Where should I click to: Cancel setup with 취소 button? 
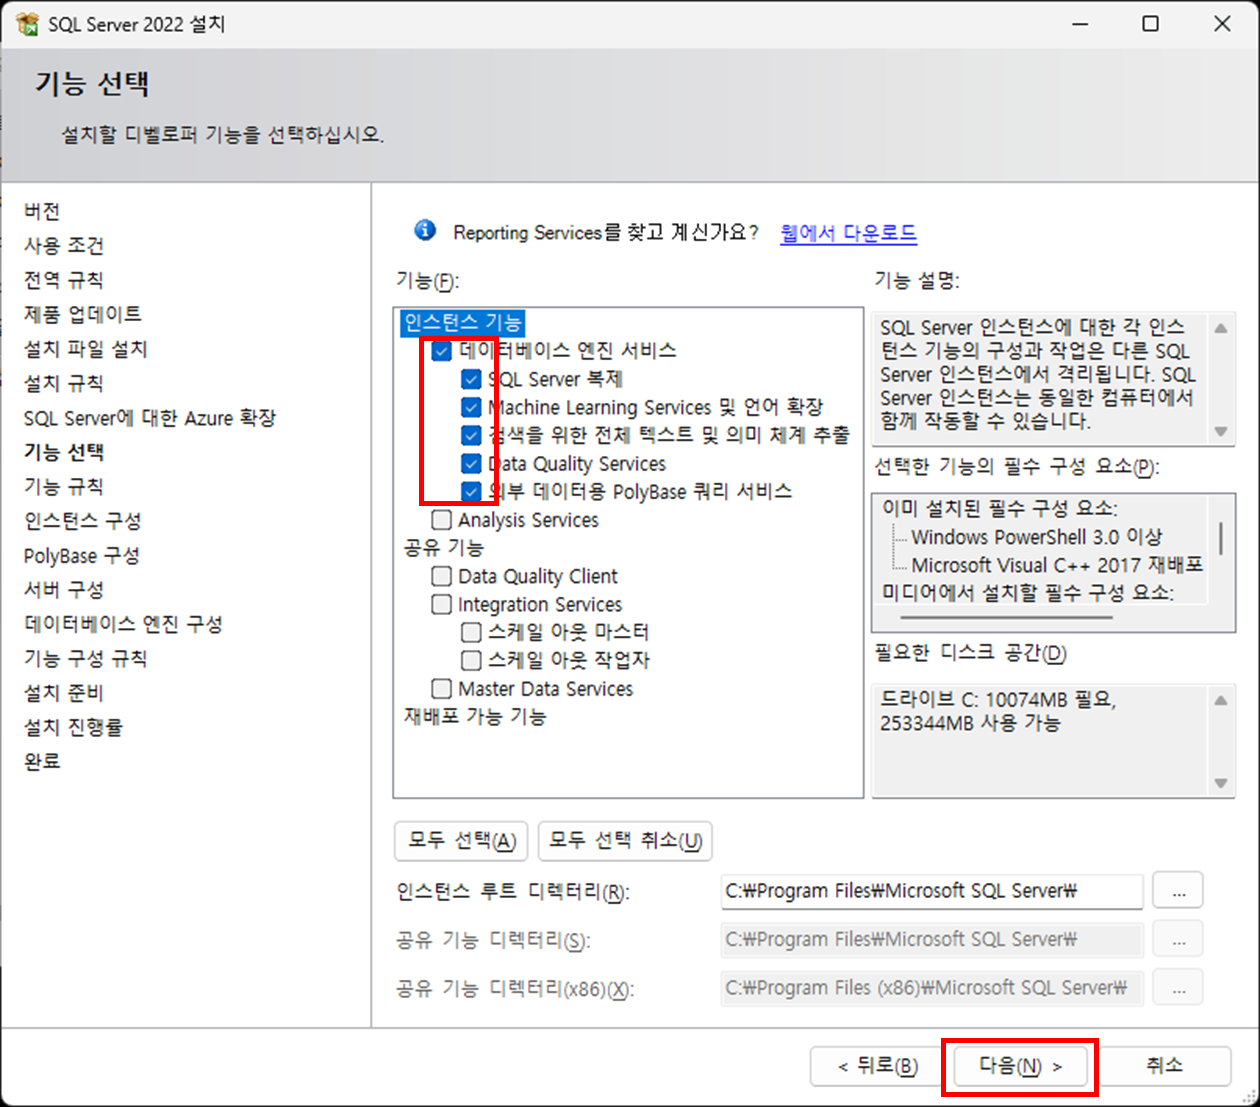coord(1164,1066)
